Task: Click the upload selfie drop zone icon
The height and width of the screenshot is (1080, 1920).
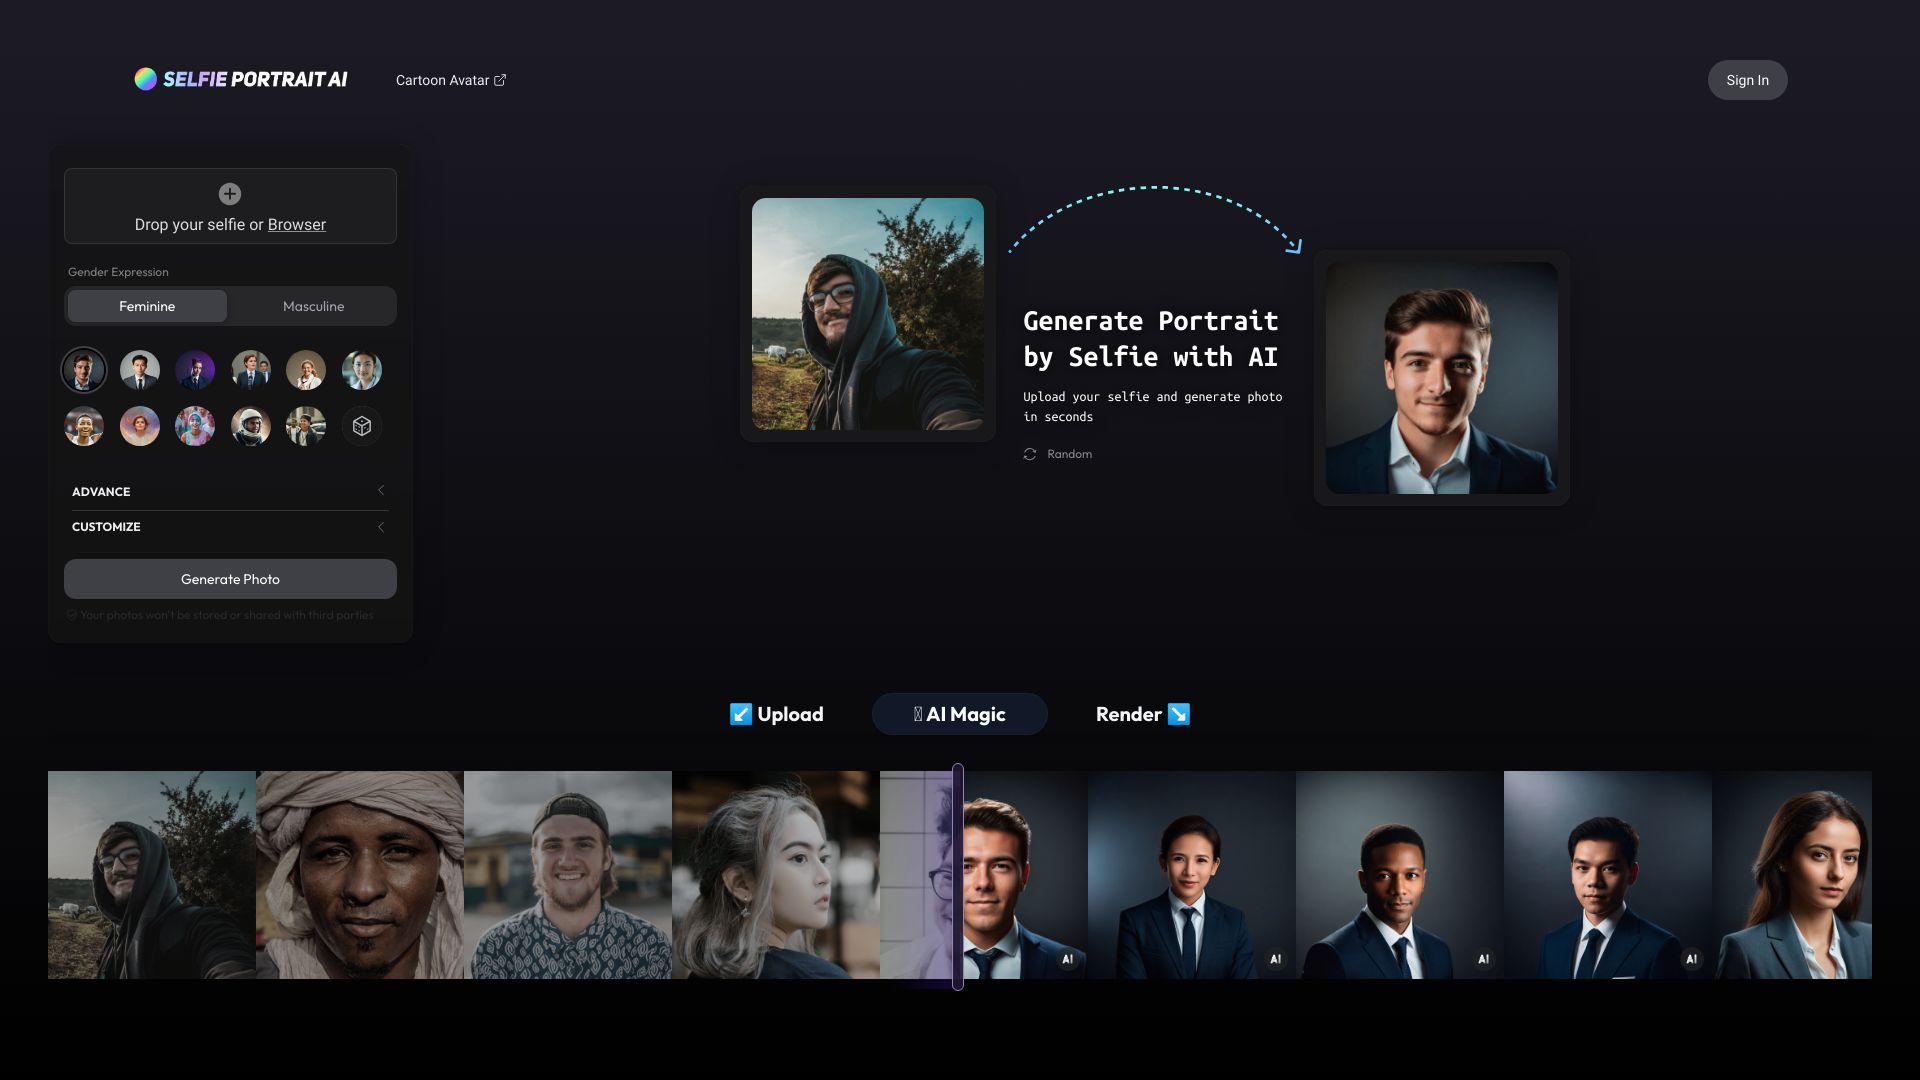Action: tap(229, 194)
